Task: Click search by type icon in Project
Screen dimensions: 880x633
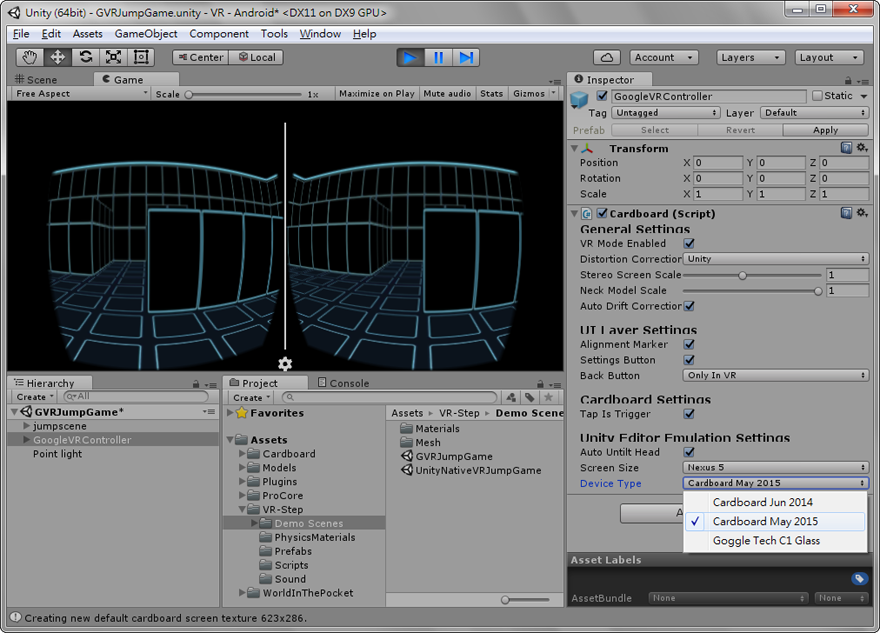Action: (x=511, y=397)
